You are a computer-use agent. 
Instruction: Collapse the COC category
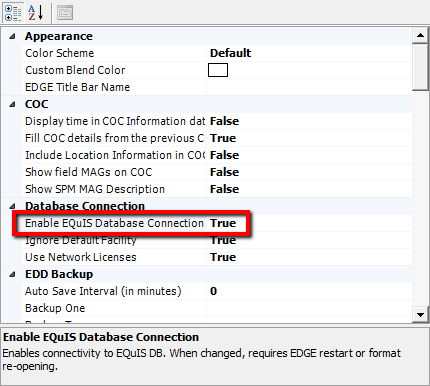[x=13, y=104]
